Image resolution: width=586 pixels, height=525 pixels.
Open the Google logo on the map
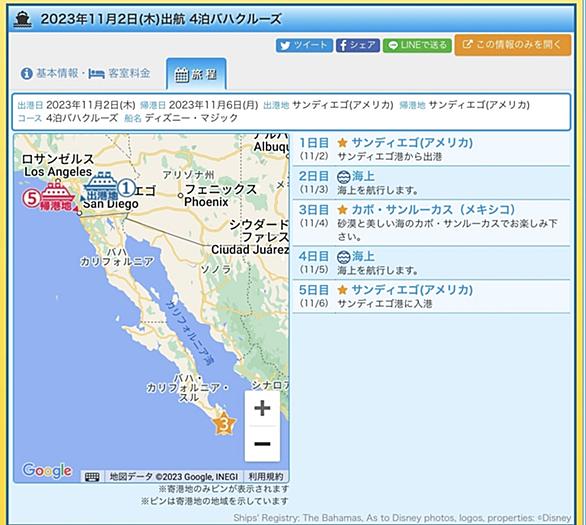[47, 470]
